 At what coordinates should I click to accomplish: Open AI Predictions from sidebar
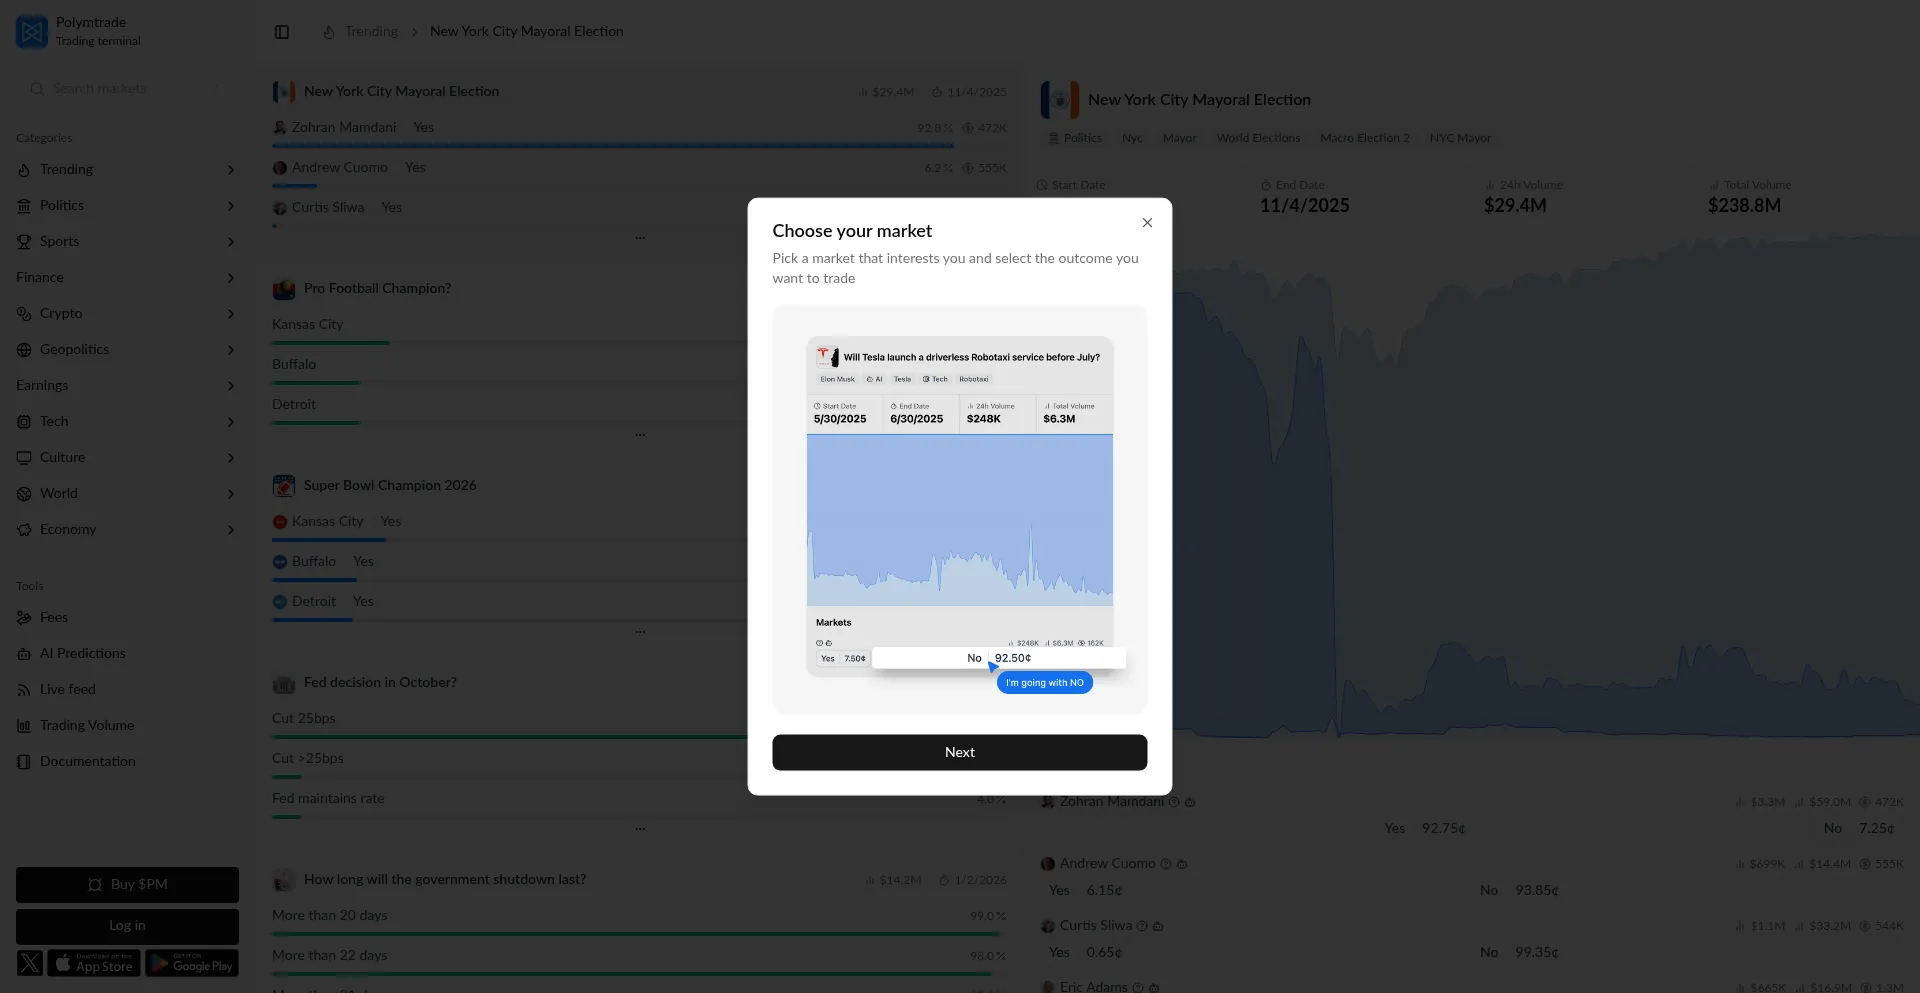(82, 653)
